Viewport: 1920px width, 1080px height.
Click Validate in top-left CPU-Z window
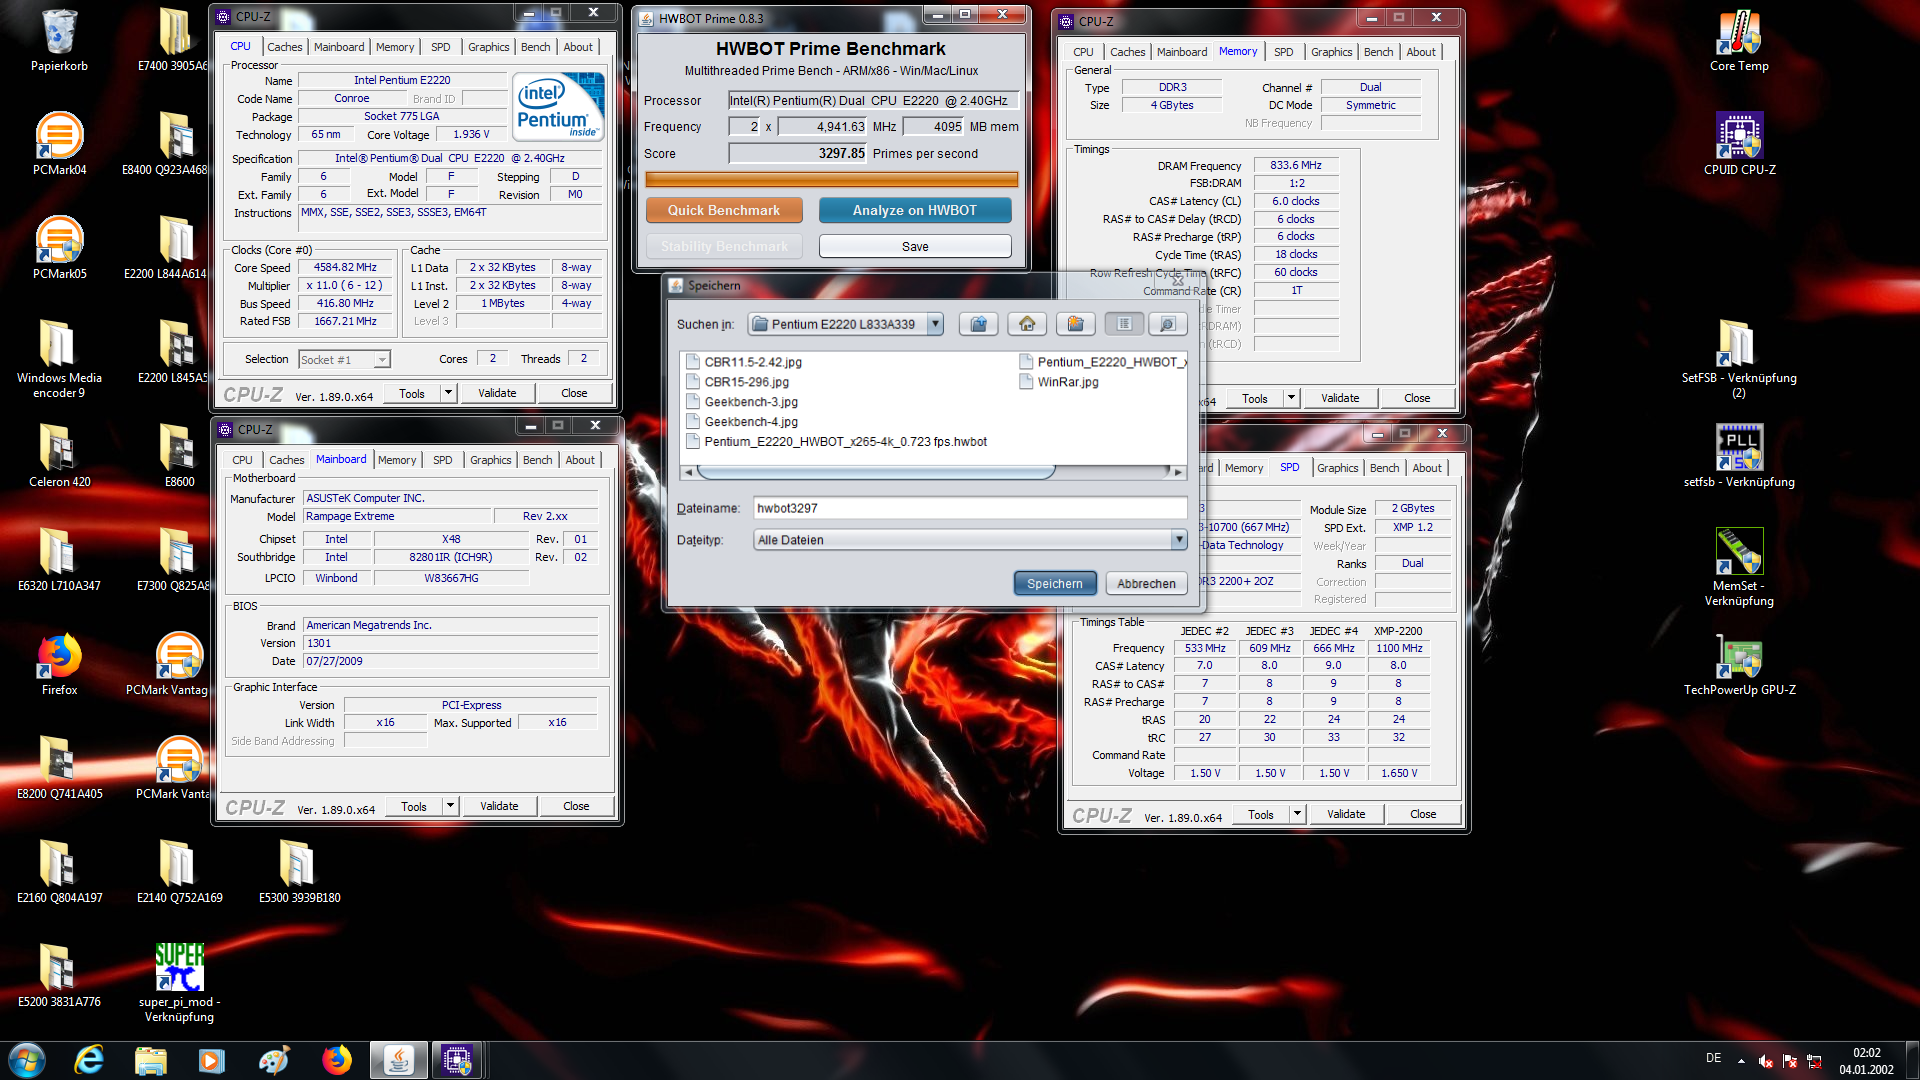[x=497, y=393]
